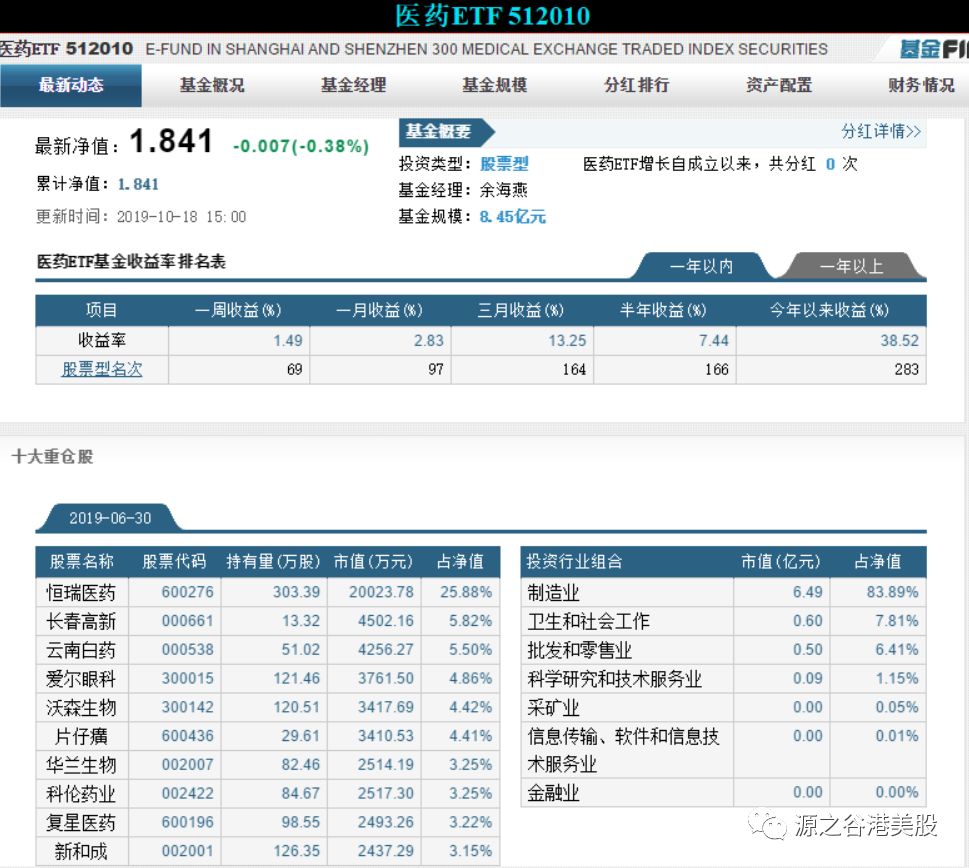Click the 复星医药 stock name
Image resolution: width=969 pixels, height=868 pixels.
tap(81, 823)
